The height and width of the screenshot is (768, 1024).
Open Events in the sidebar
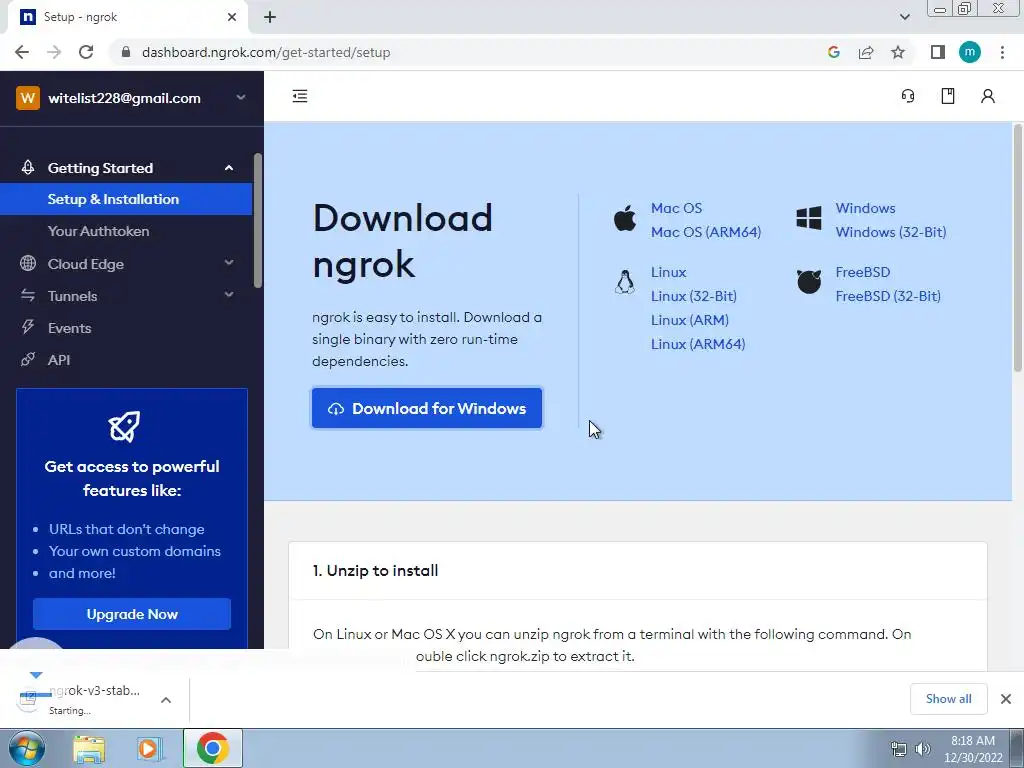coord(69,328)
